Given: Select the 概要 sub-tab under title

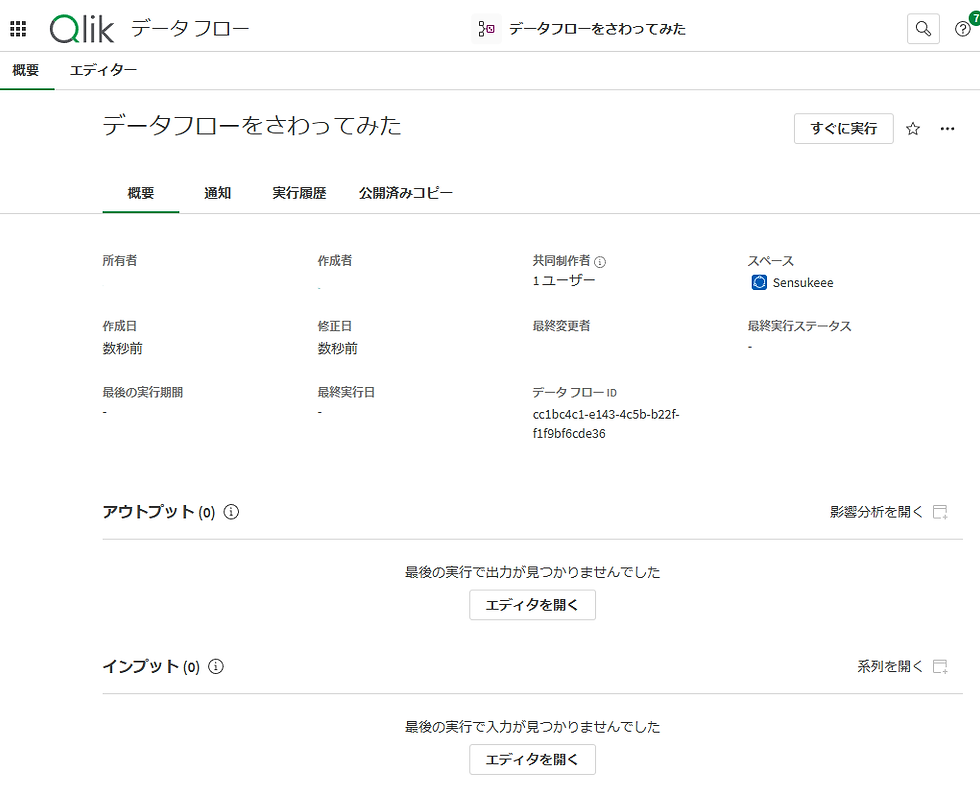Looking at the screenshot, I should (x=141, y=193).
